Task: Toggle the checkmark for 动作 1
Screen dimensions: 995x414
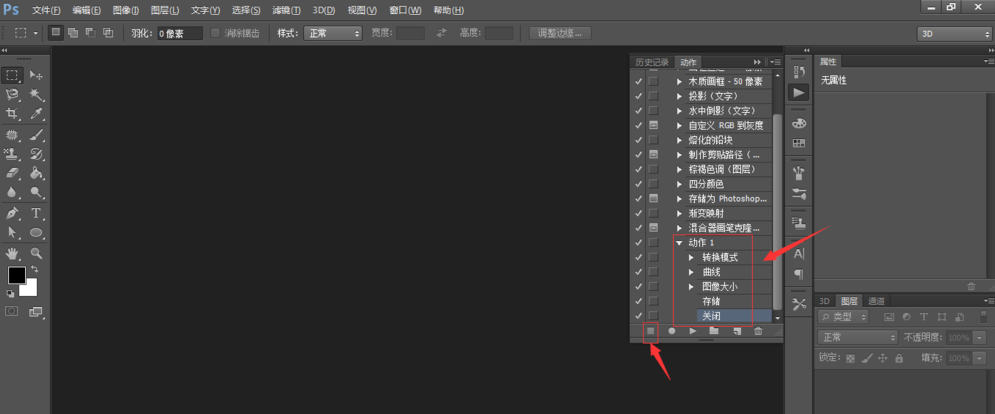Action: (x=639, y=242)
